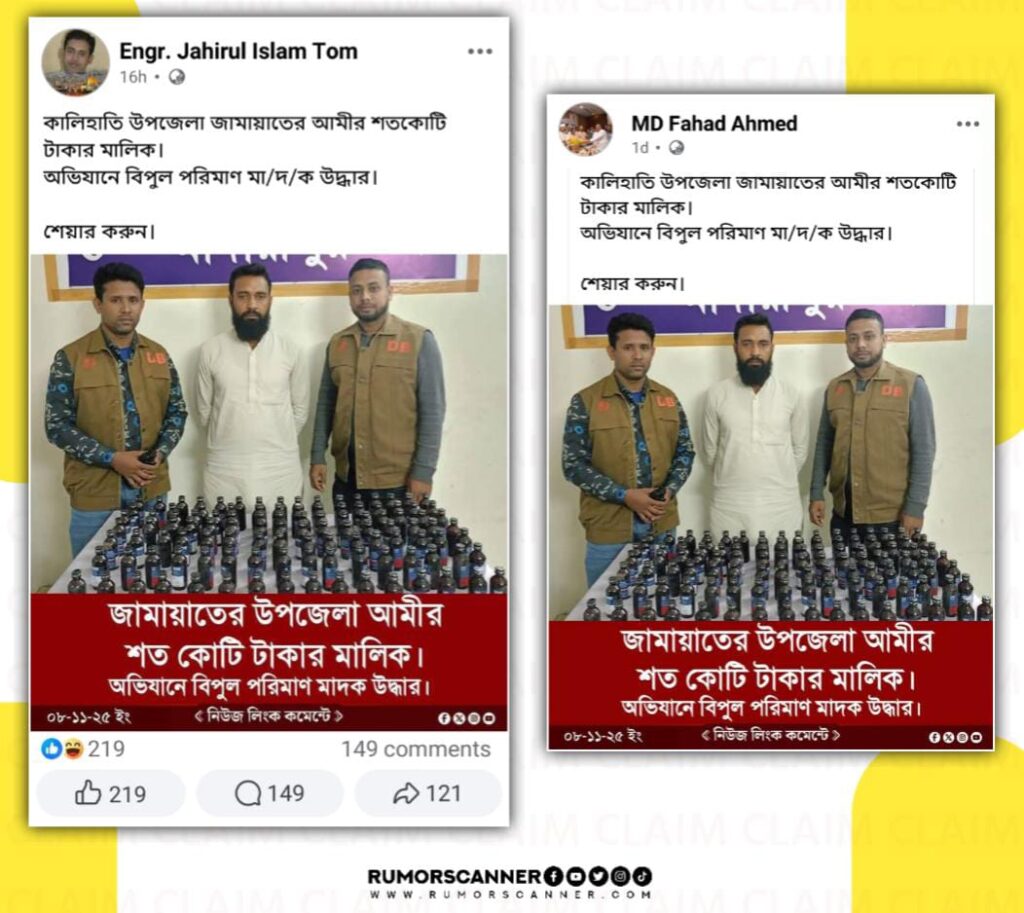Viewport: 1024px width, 913px height.
Task: Open Engr. Jahirul Islam Tom's profile picture
Action: (x=75, y=62)
